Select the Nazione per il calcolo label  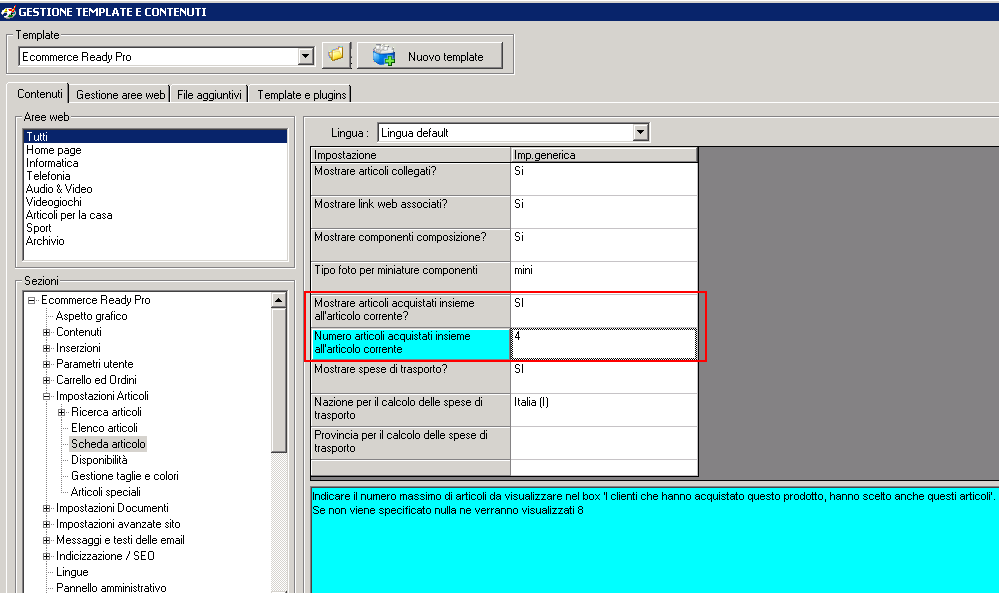(410, 410)
